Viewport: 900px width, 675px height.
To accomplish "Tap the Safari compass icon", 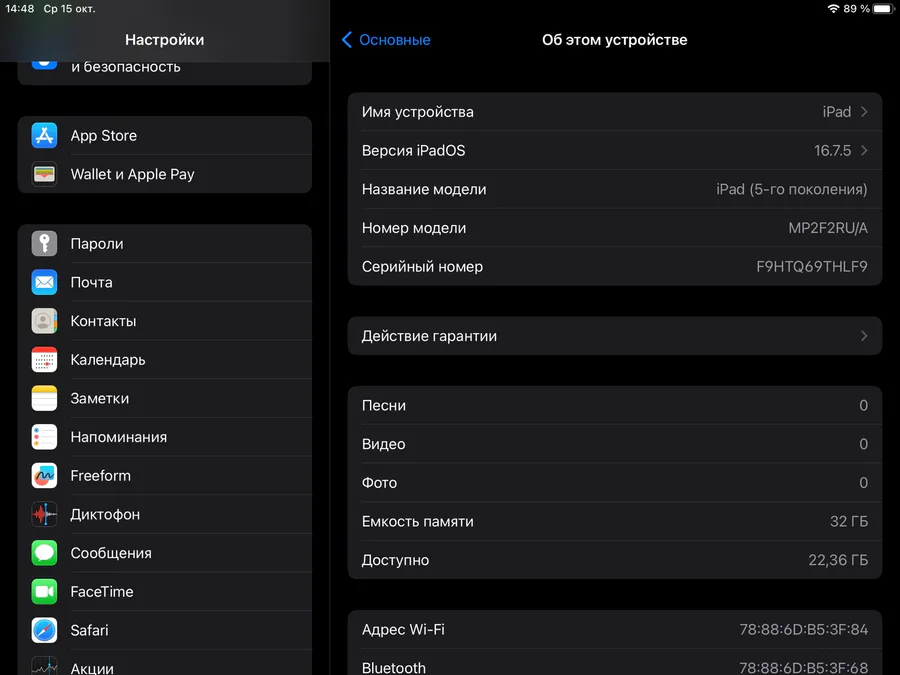I will click(44, 630).
